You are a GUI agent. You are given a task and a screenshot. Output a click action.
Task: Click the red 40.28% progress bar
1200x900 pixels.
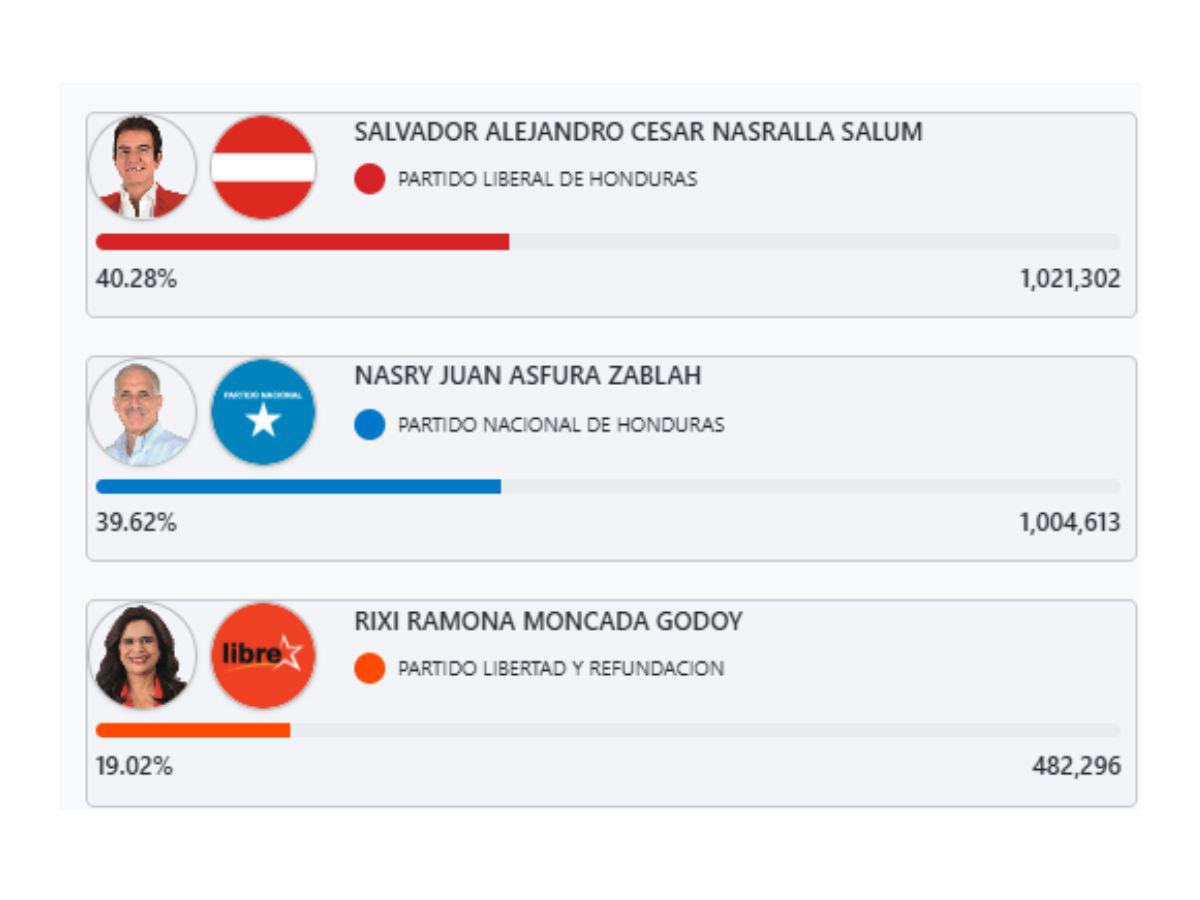tap(302, 242)
